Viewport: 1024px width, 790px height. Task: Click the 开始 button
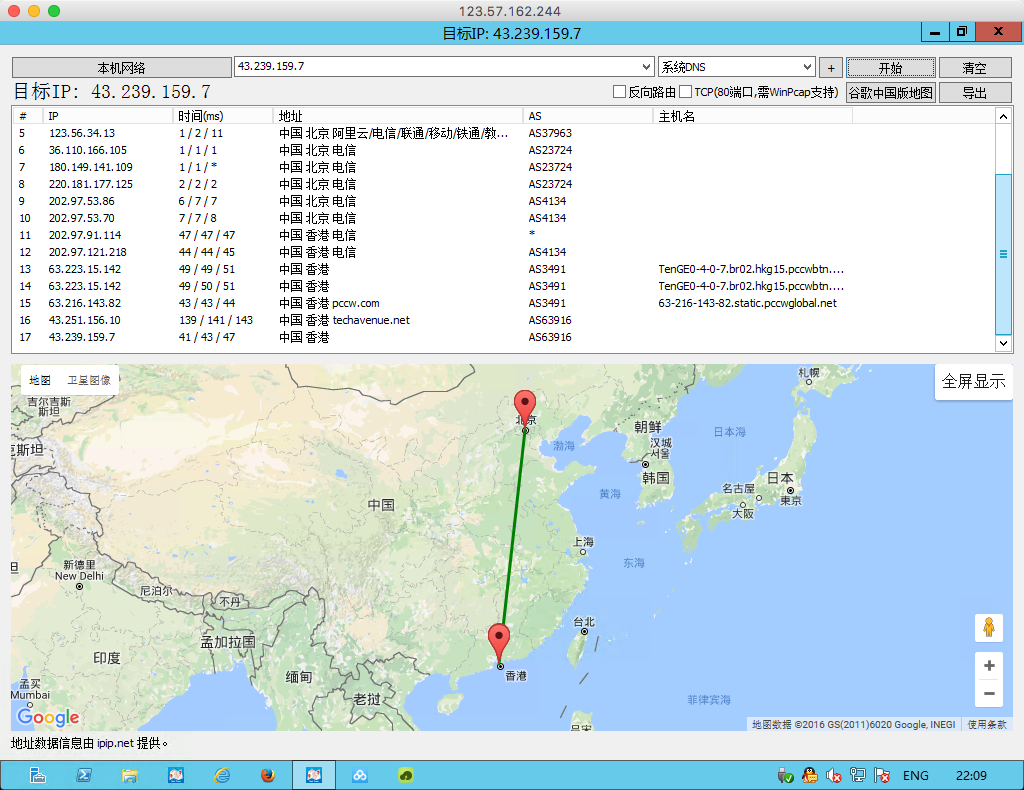(890, 68)
